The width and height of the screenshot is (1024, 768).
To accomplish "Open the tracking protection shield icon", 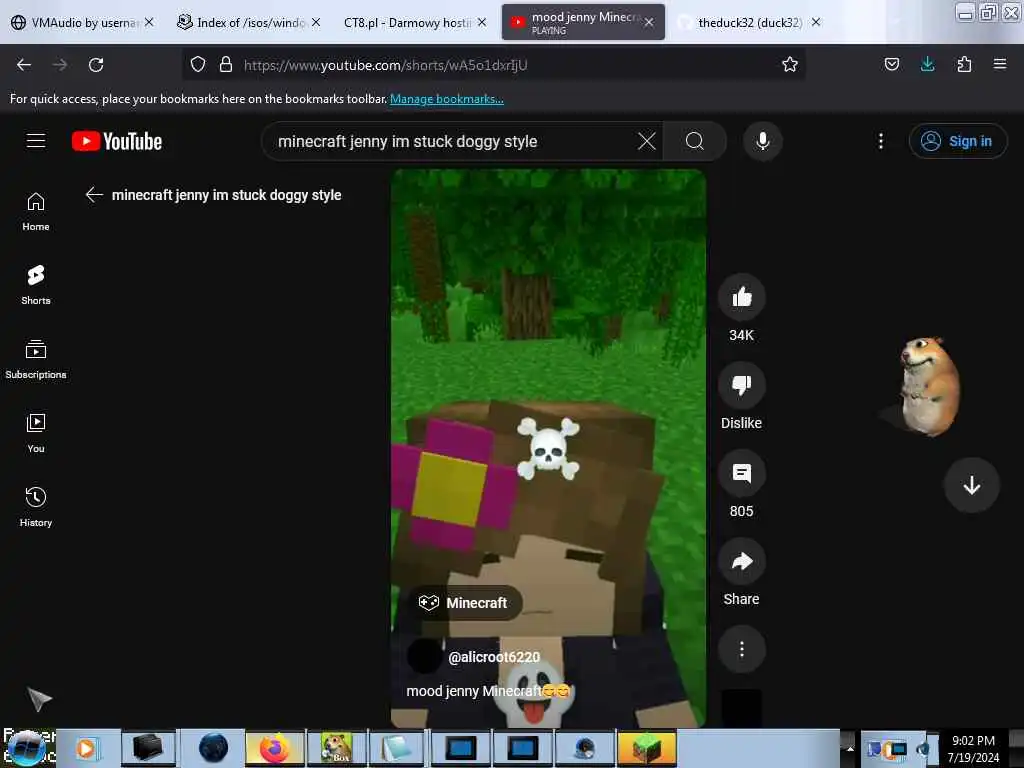I will 198,65.
